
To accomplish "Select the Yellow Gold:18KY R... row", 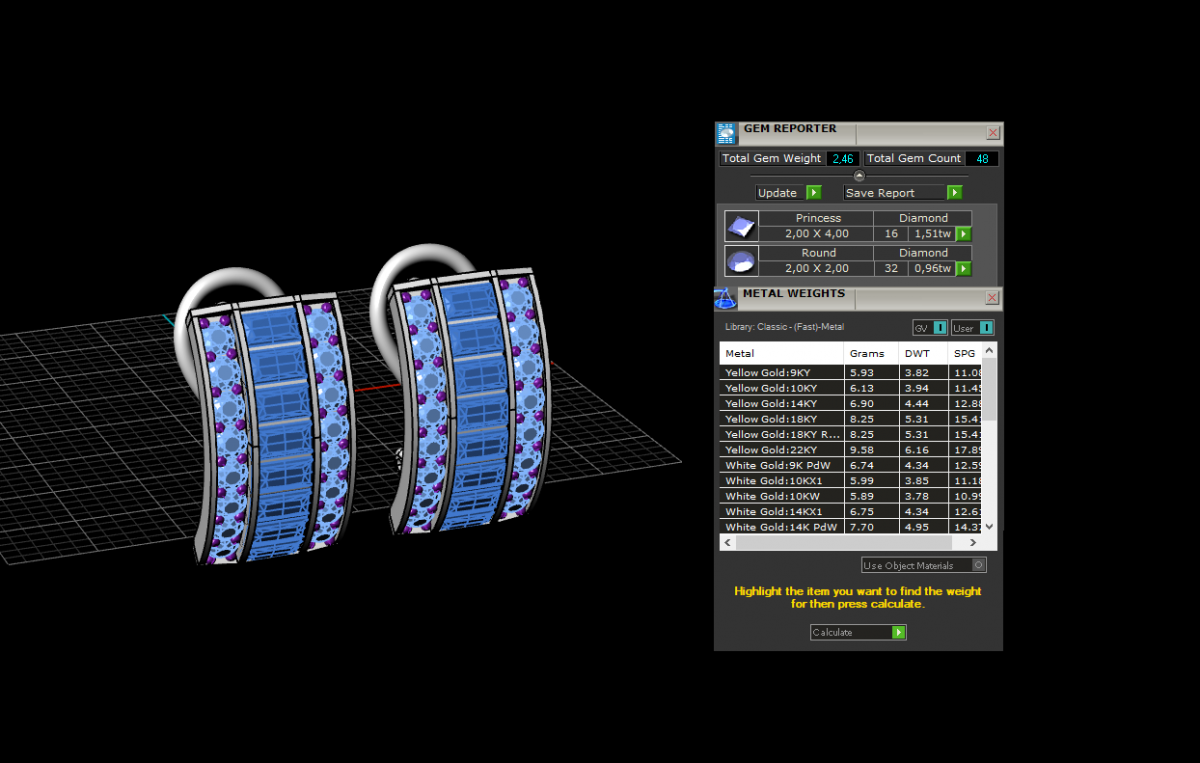I will click(x=851, y=434).
